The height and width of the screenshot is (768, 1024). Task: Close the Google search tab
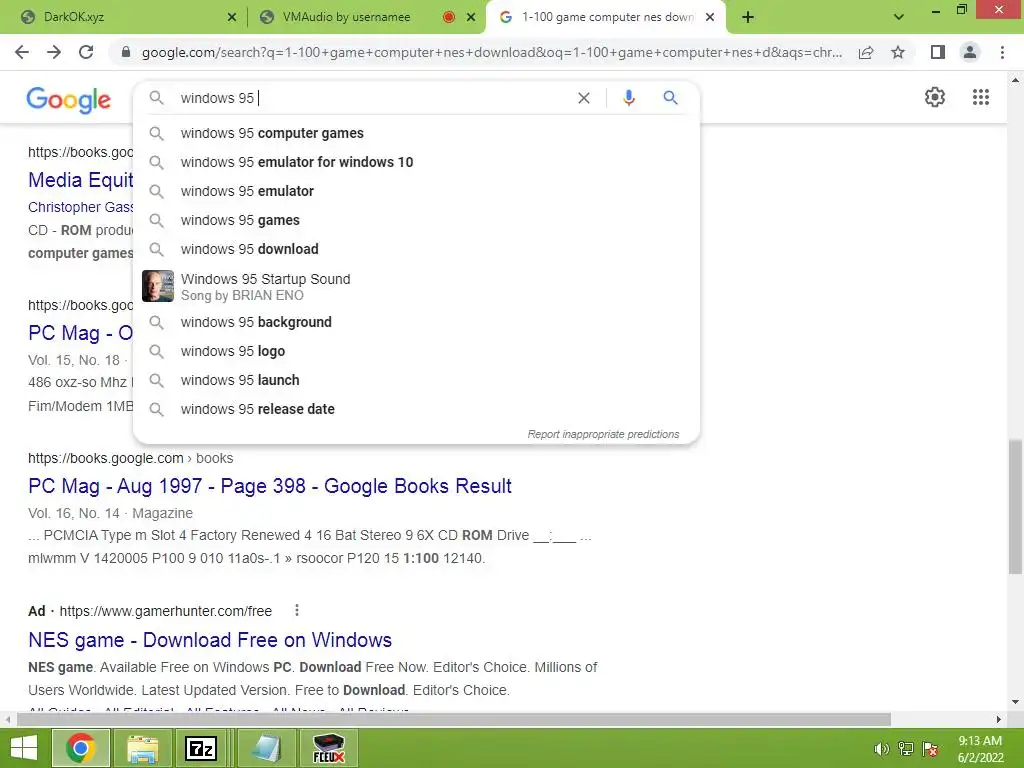pyautogui.click(x=710, y=17)
